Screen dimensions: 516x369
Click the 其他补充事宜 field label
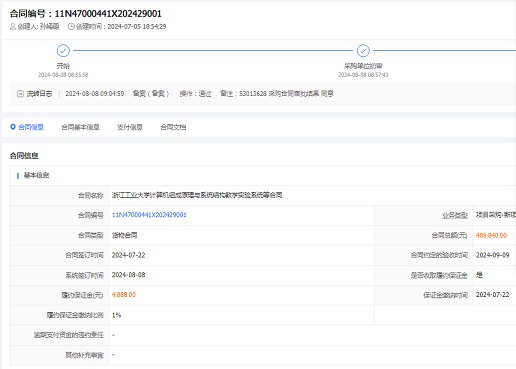pos(84,355)
